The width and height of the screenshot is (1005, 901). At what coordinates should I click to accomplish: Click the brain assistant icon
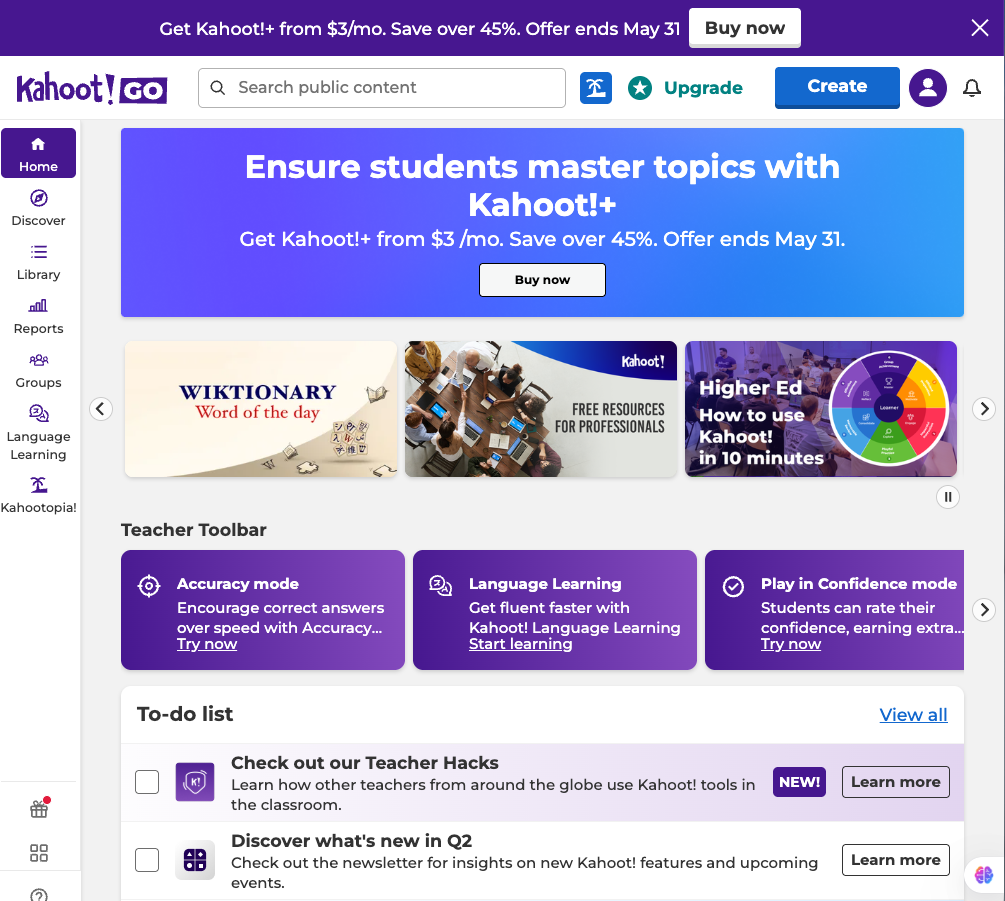click(x=984, y=874)
